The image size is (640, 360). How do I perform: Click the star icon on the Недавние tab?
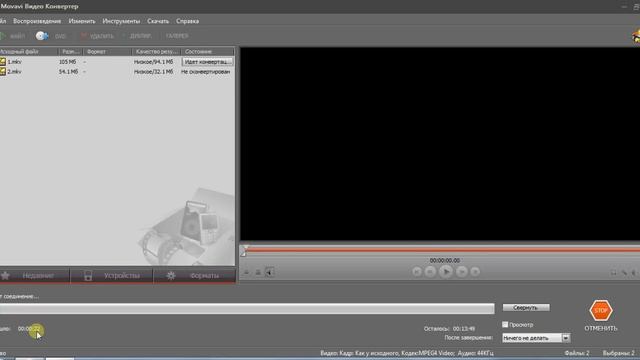pyautogui.click(x=5, y=276)
